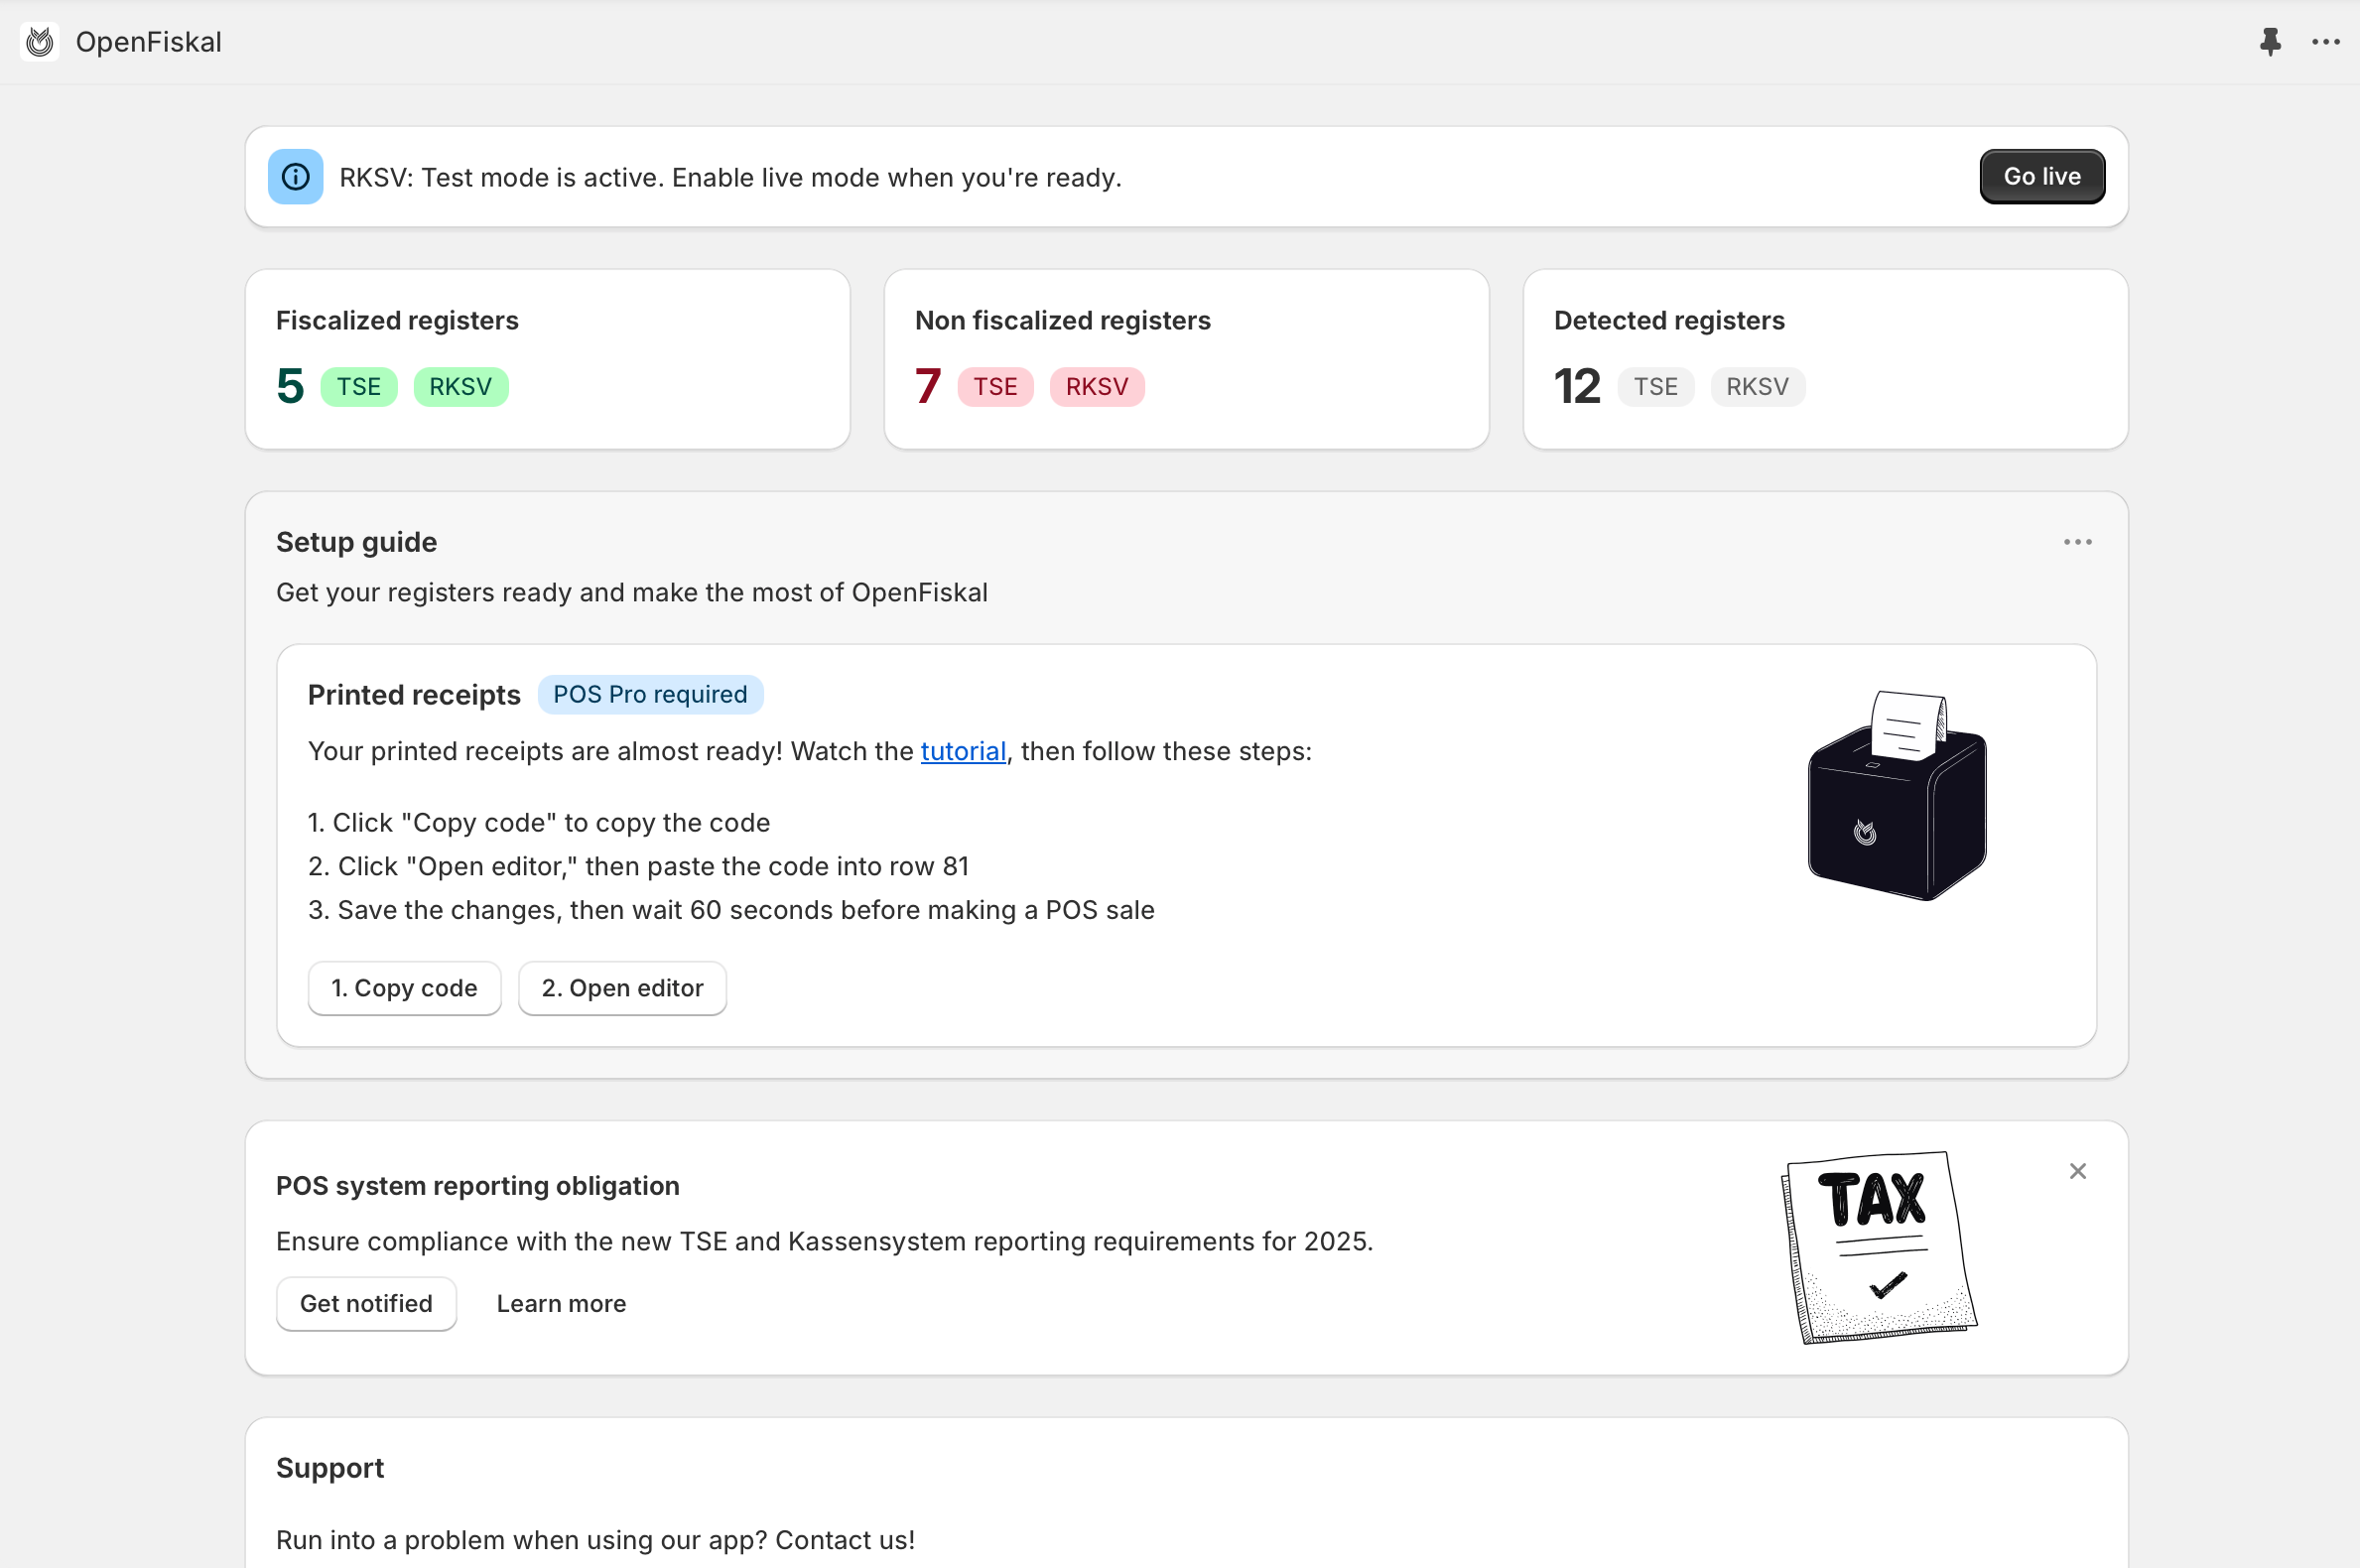Click the green RKSV badge under Fiscalized registers

460,387
